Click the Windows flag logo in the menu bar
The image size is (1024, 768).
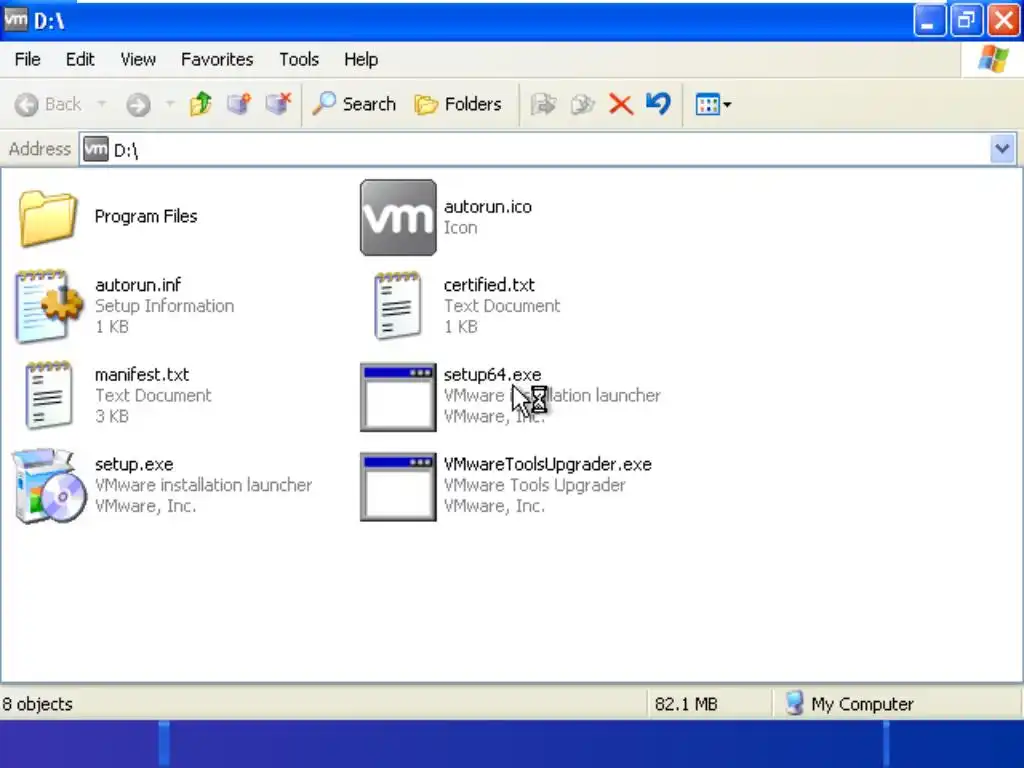click(993, 59)
